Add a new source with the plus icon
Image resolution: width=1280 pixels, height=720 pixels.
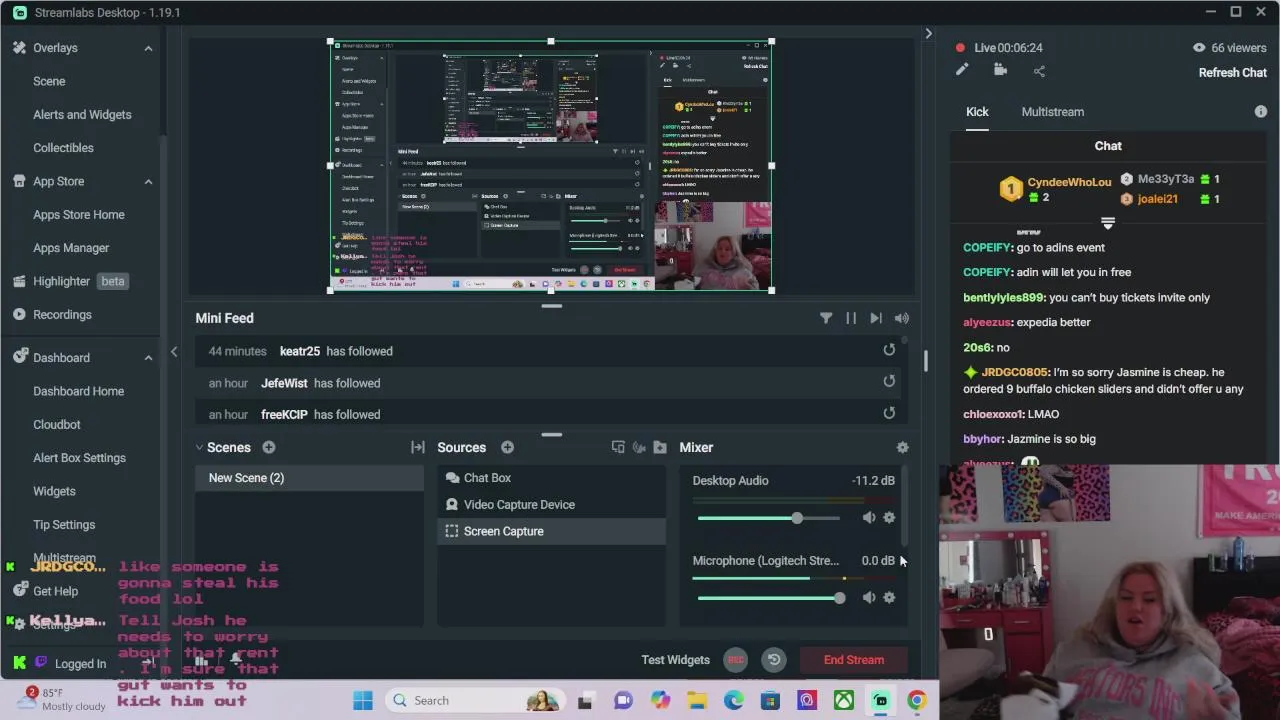tap(507, 448)
